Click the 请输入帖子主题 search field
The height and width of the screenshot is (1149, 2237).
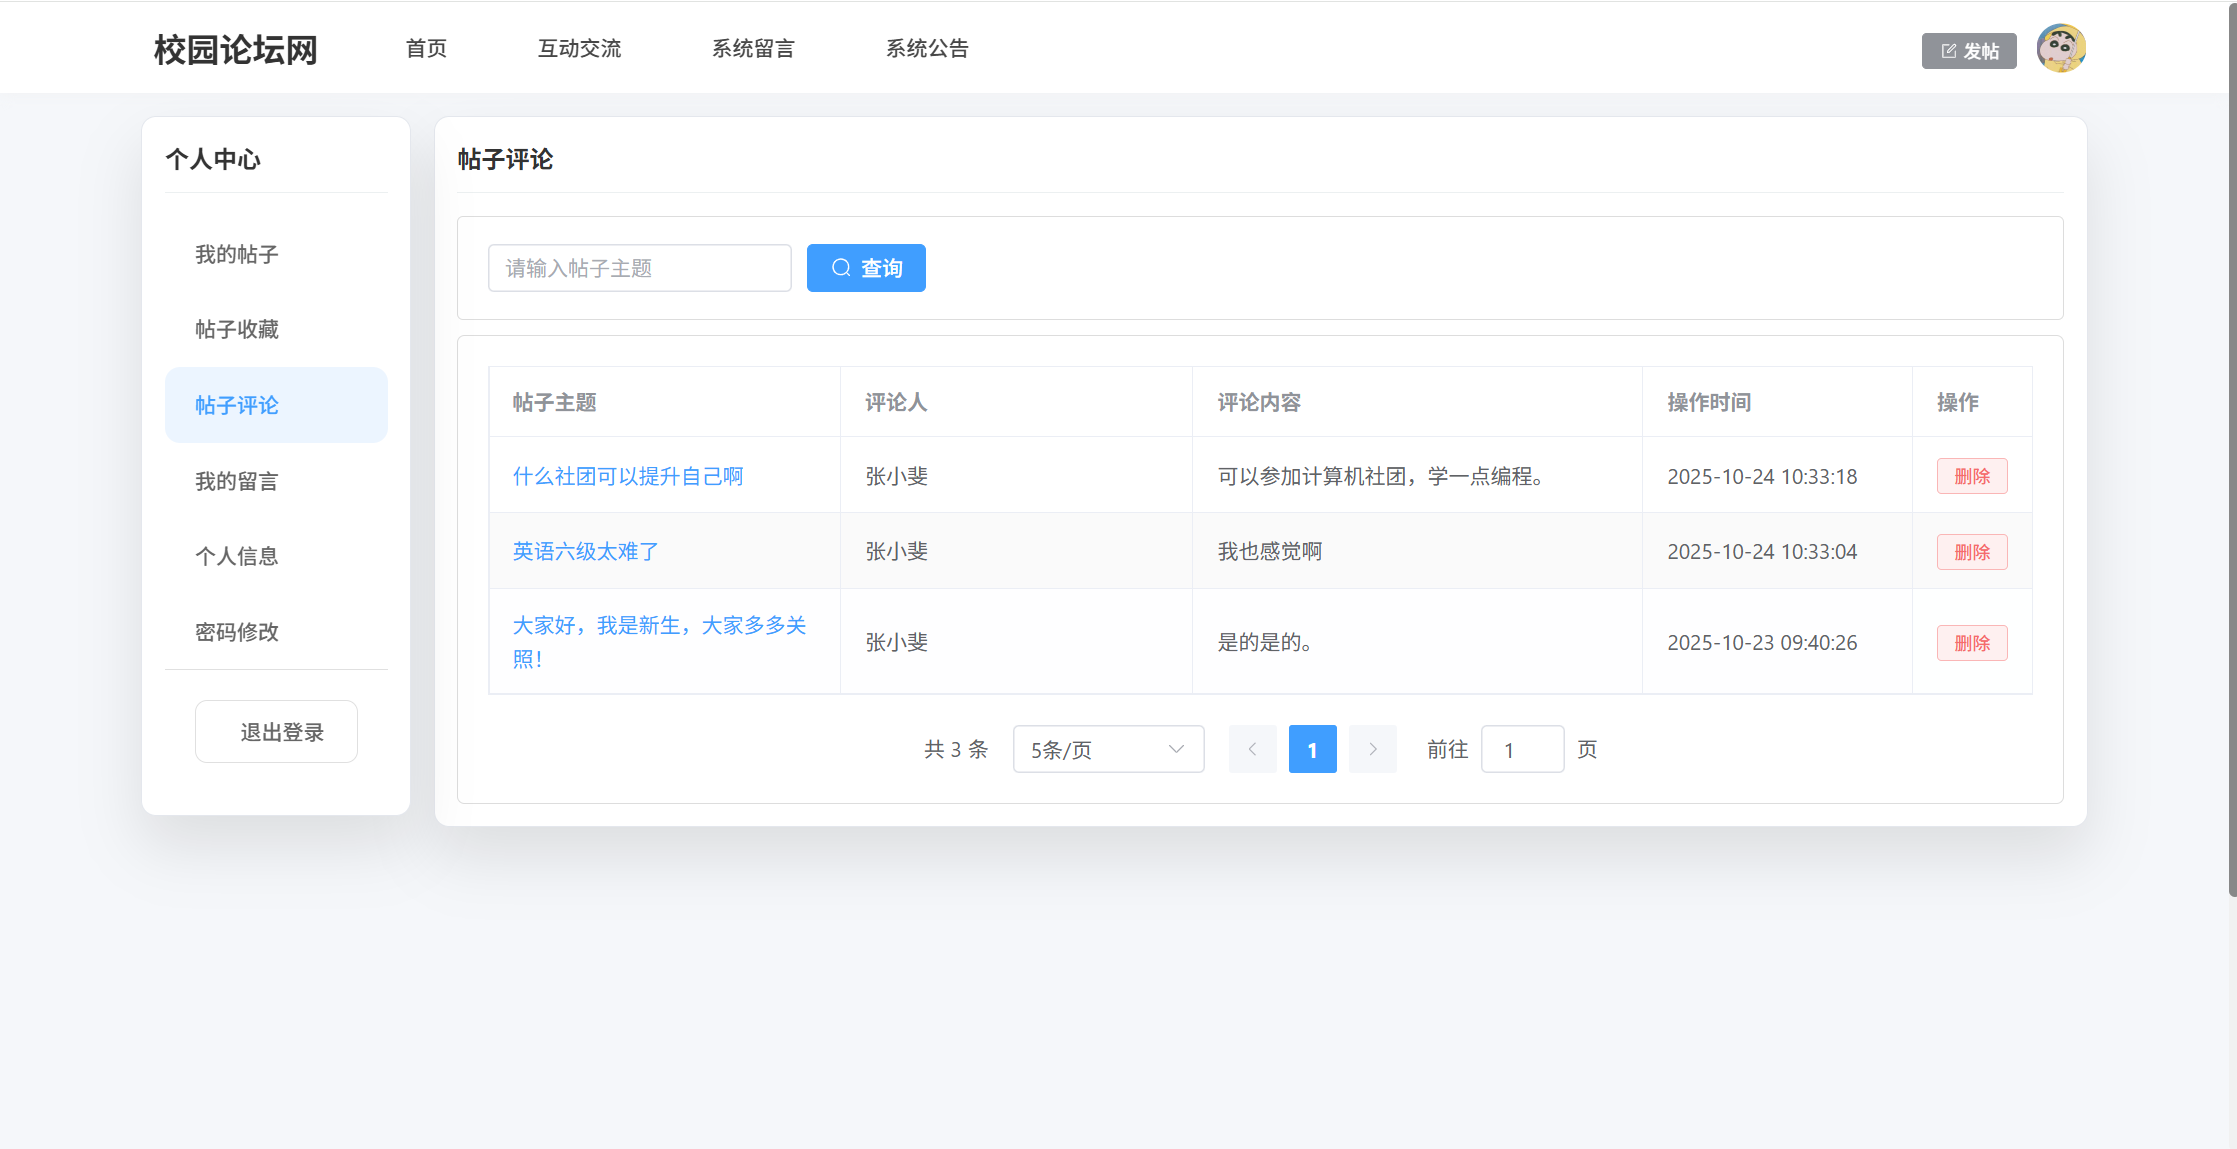click(639, 268)
